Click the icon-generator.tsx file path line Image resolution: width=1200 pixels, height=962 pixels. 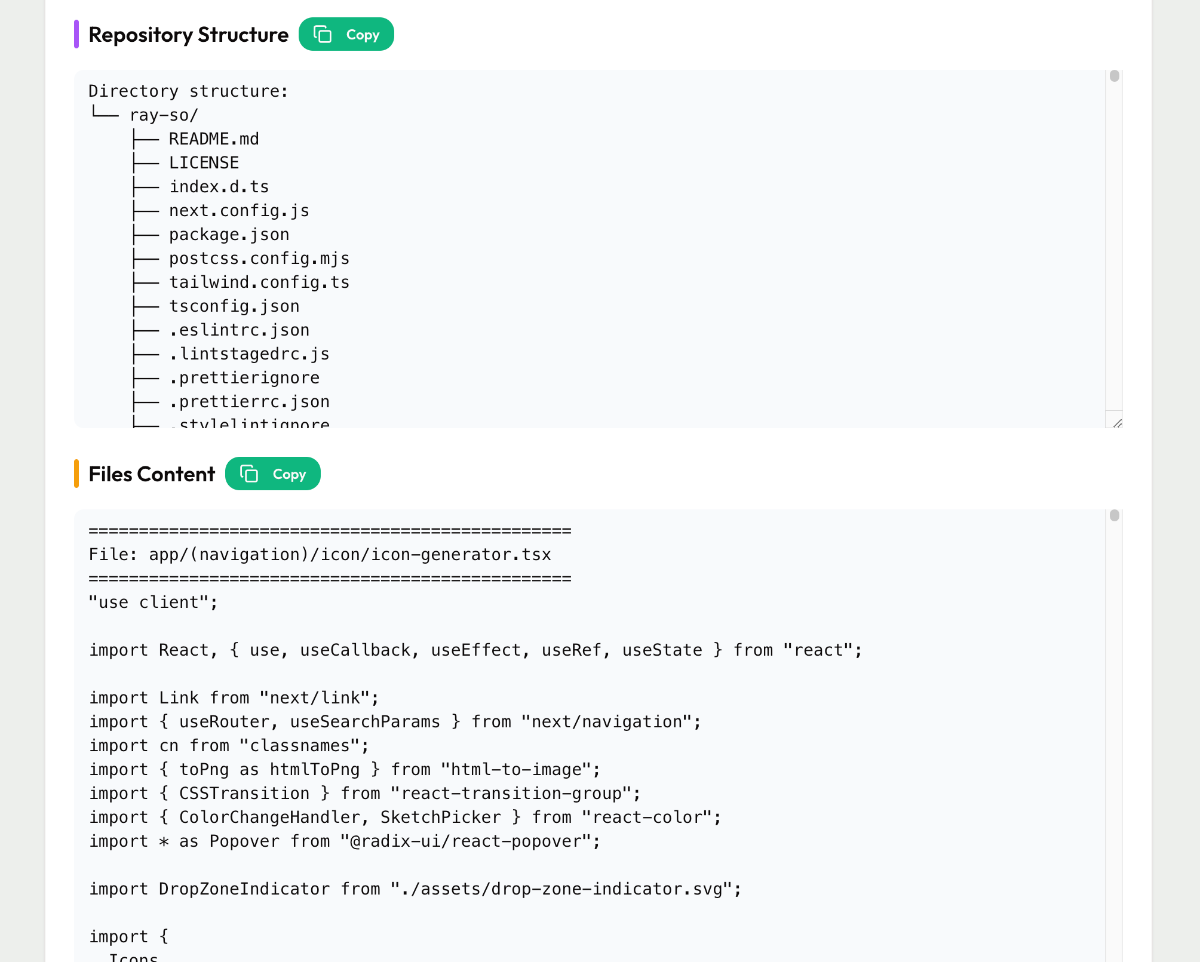(320, 554)
